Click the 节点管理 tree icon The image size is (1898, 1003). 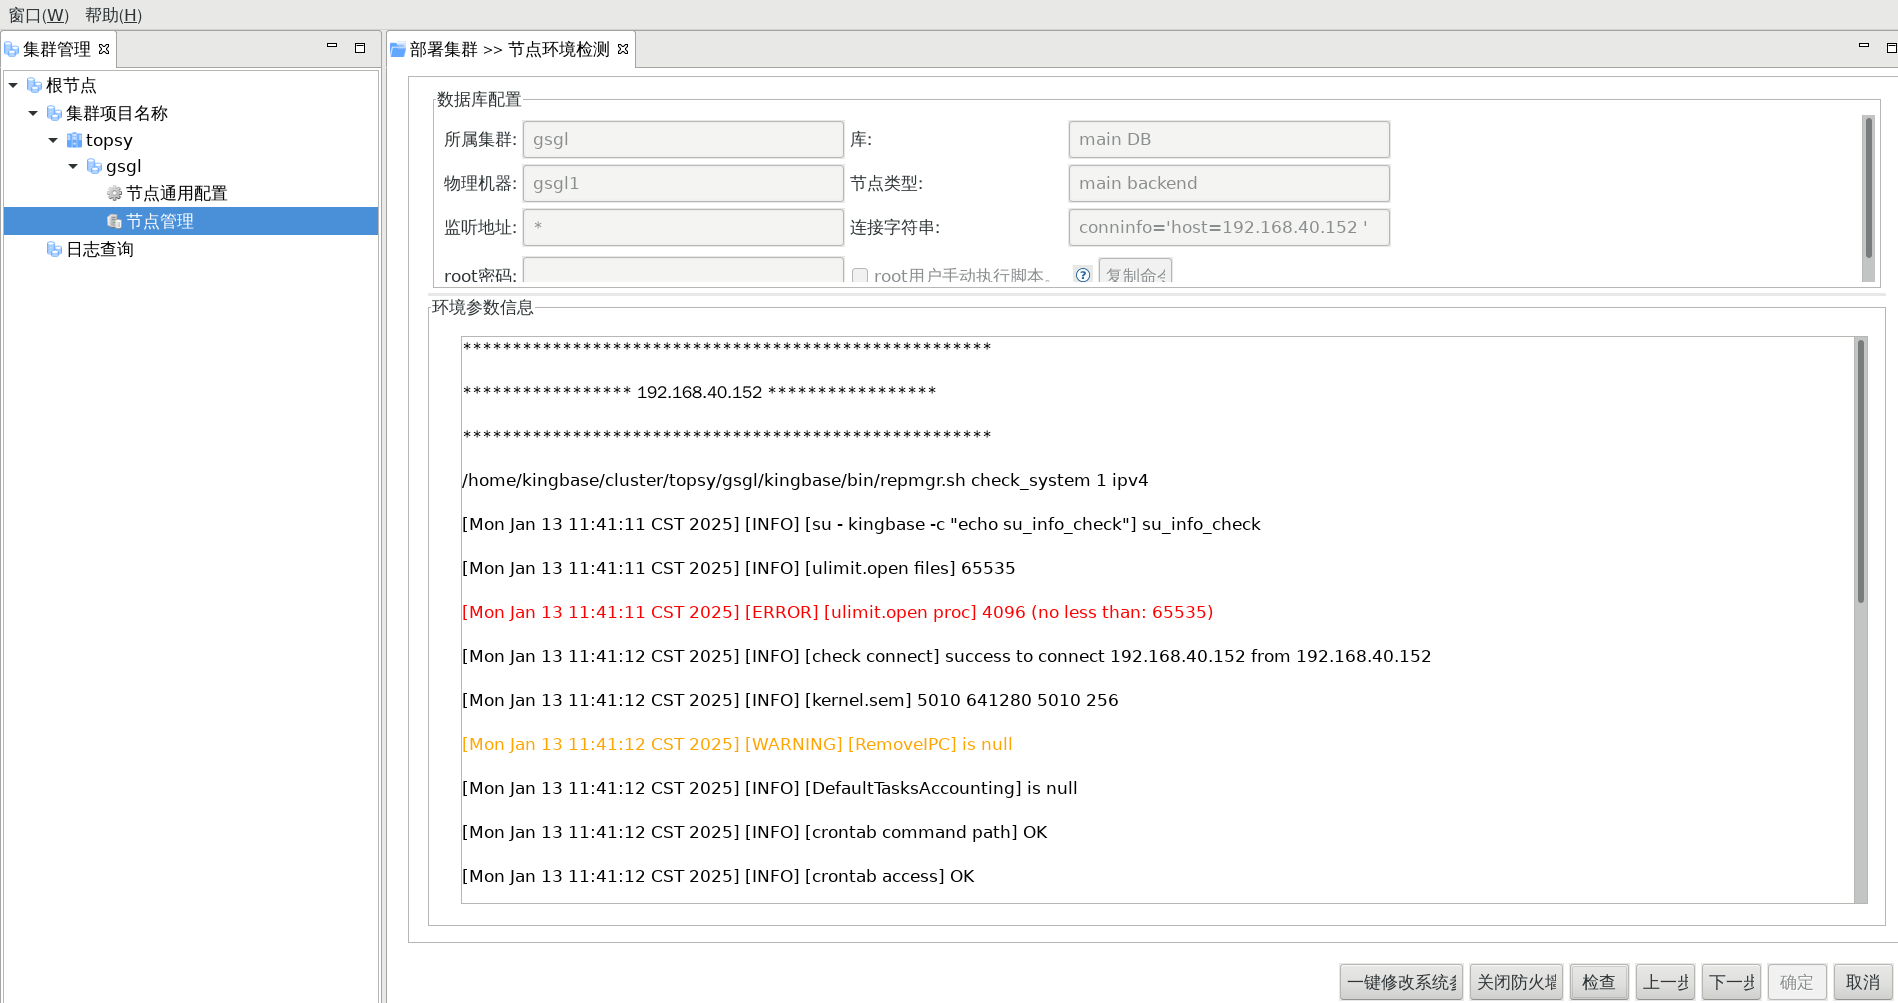pos(114,221)
